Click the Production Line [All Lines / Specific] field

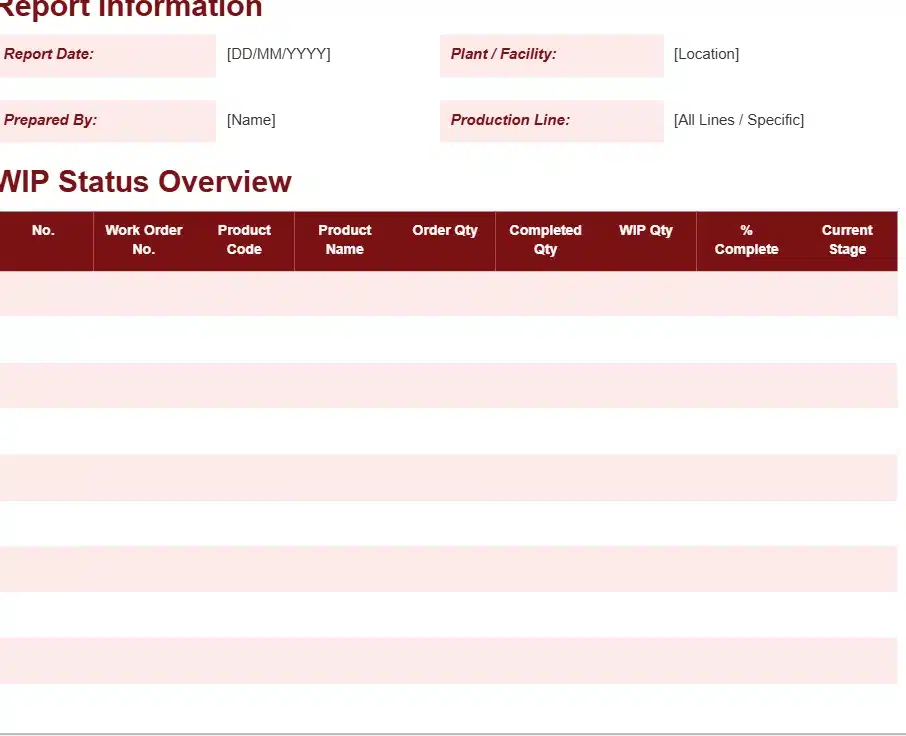coord(738,120)
